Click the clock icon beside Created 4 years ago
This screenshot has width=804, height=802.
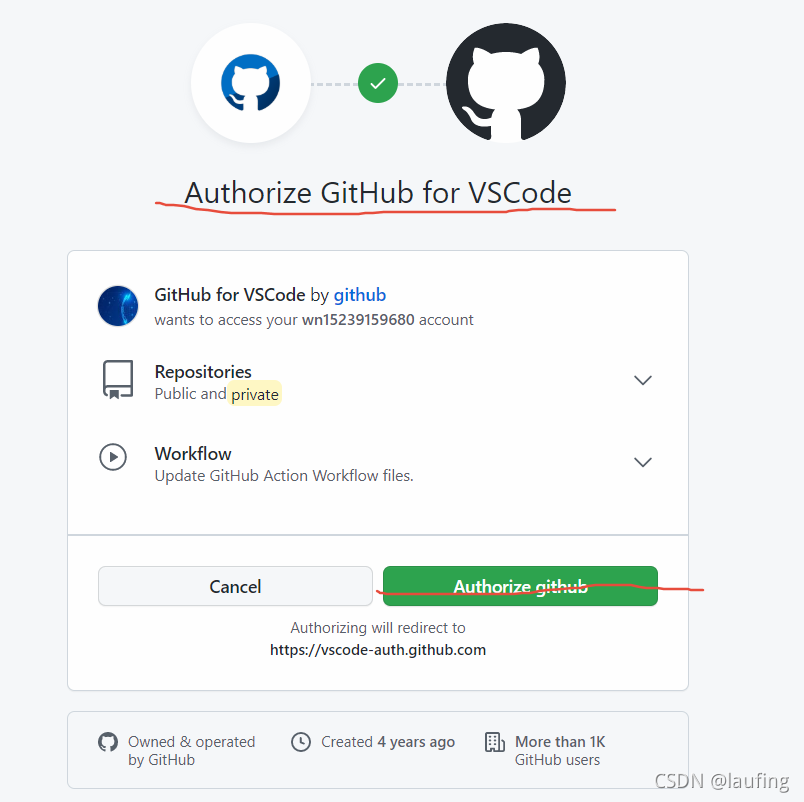(301, 742)
